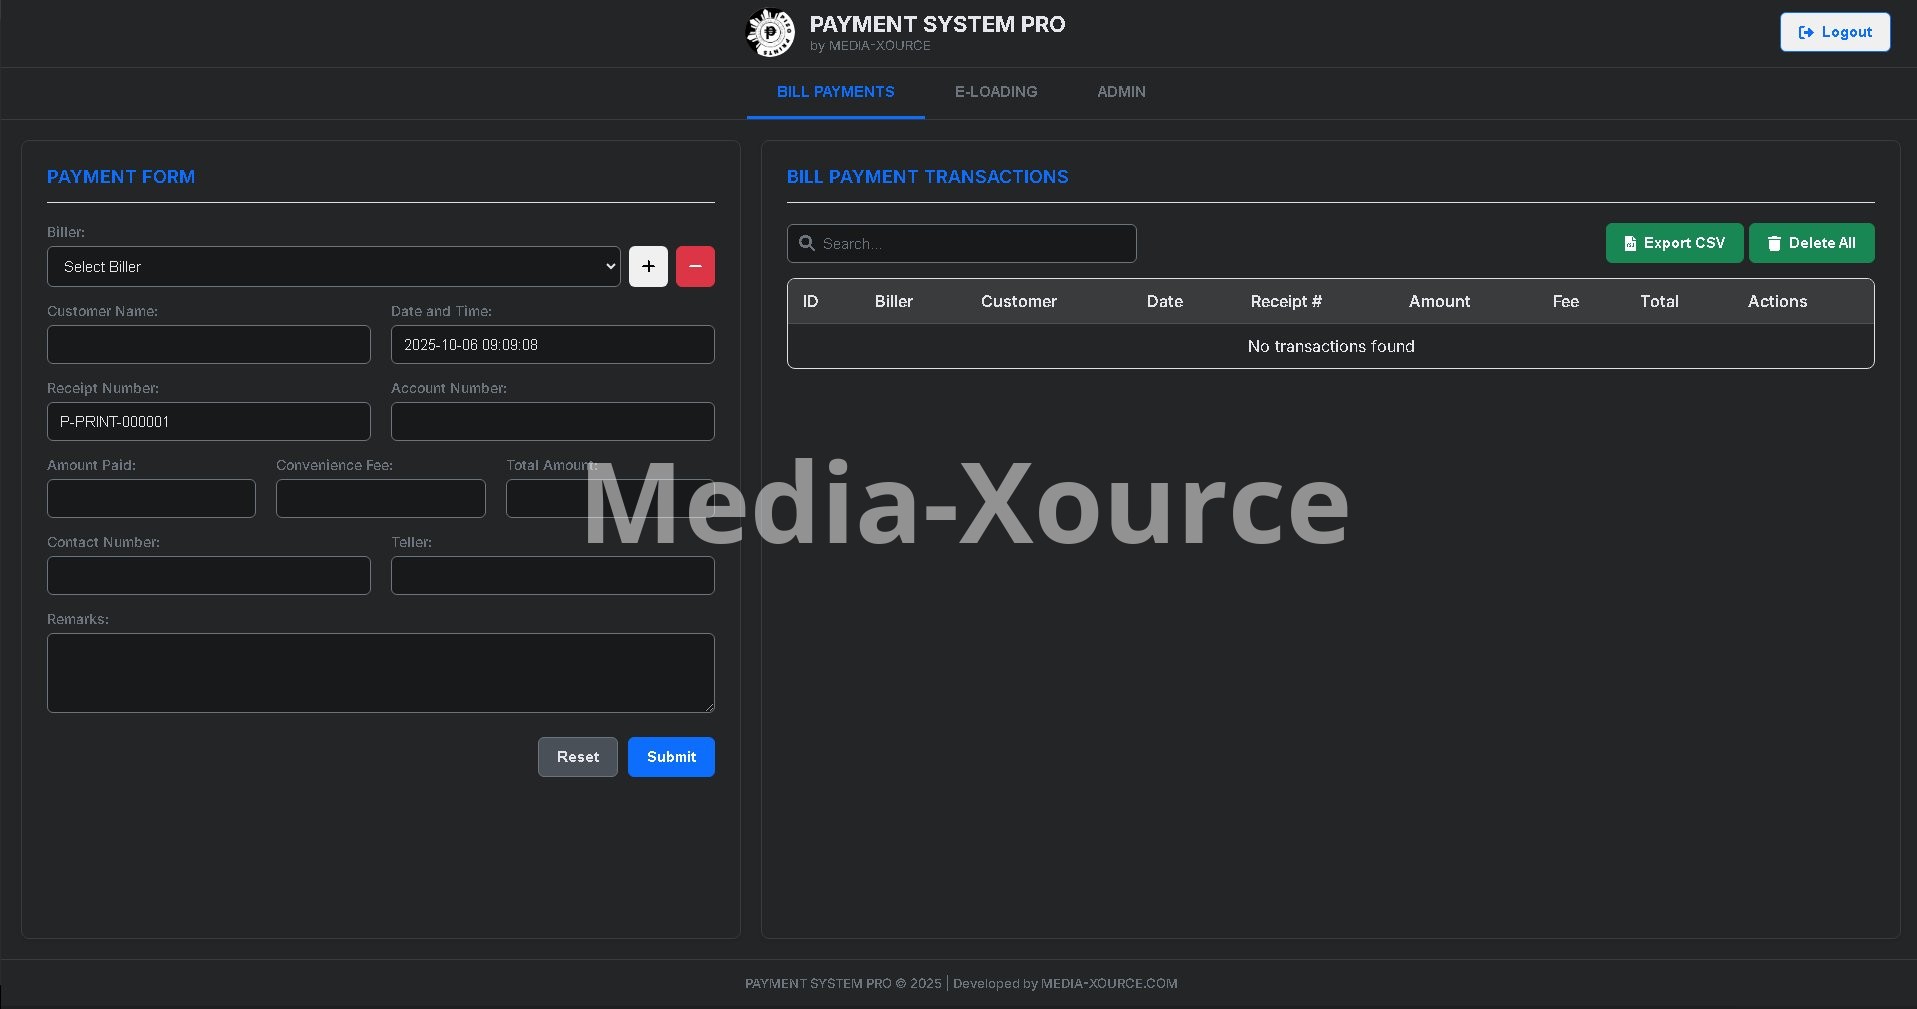Image resolution: width=1917 pixels, height=1009 pixels.
Task: Open the ADMIN tab
Action: 1121,92
